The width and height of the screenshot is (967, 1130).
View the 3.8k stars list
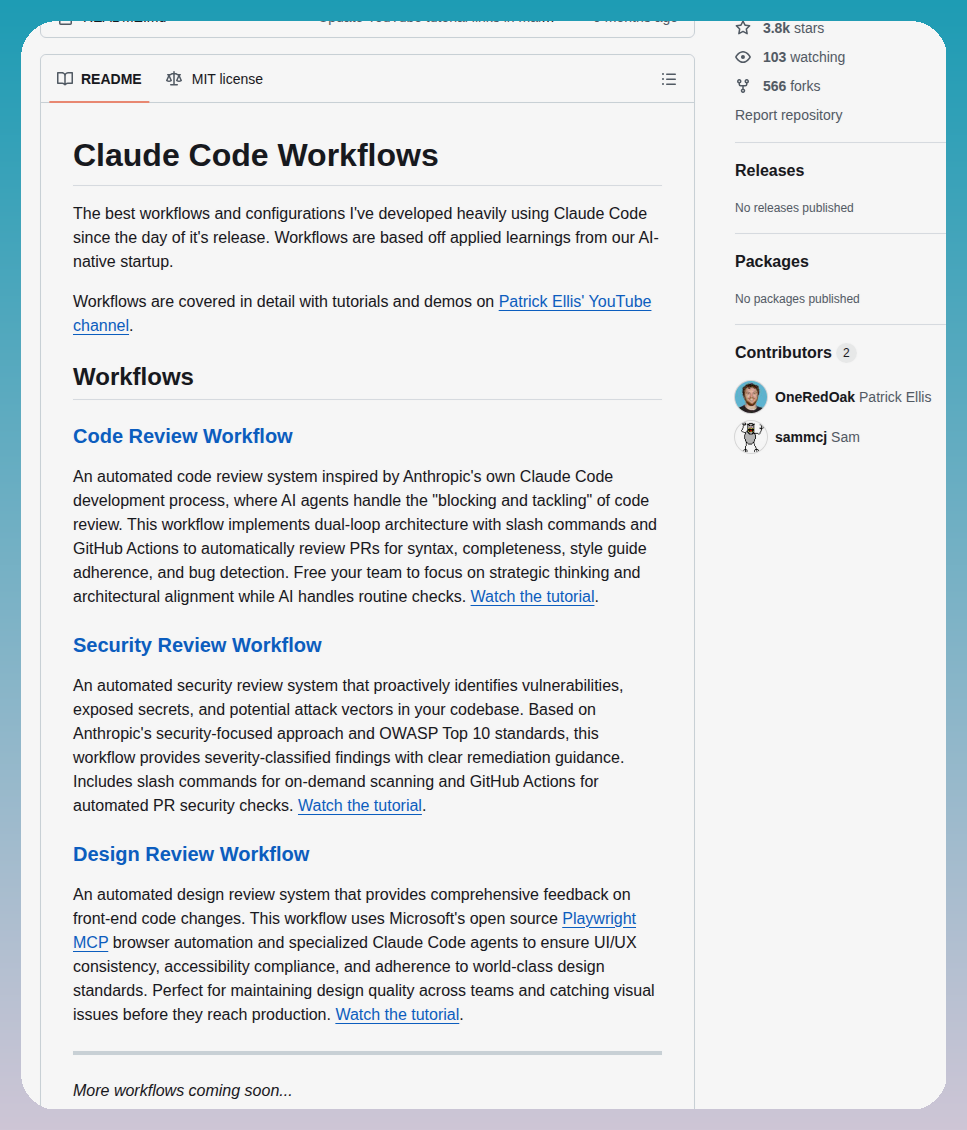click(x=793, y=28)
